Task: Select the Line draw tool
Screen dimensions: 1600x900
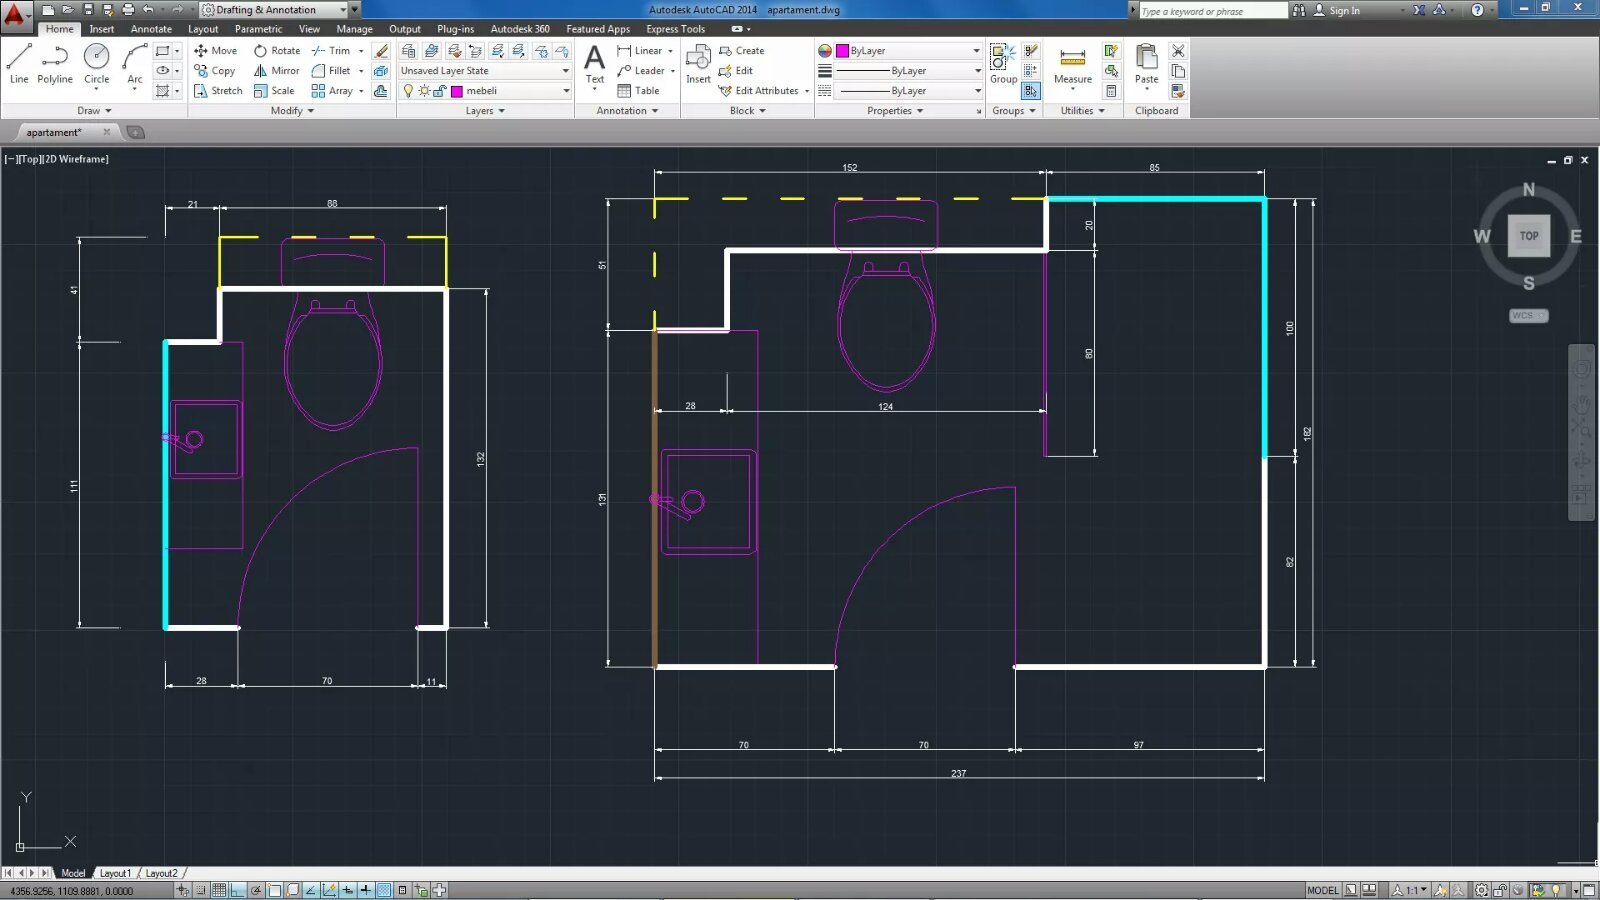Action: tap(19, 63)
